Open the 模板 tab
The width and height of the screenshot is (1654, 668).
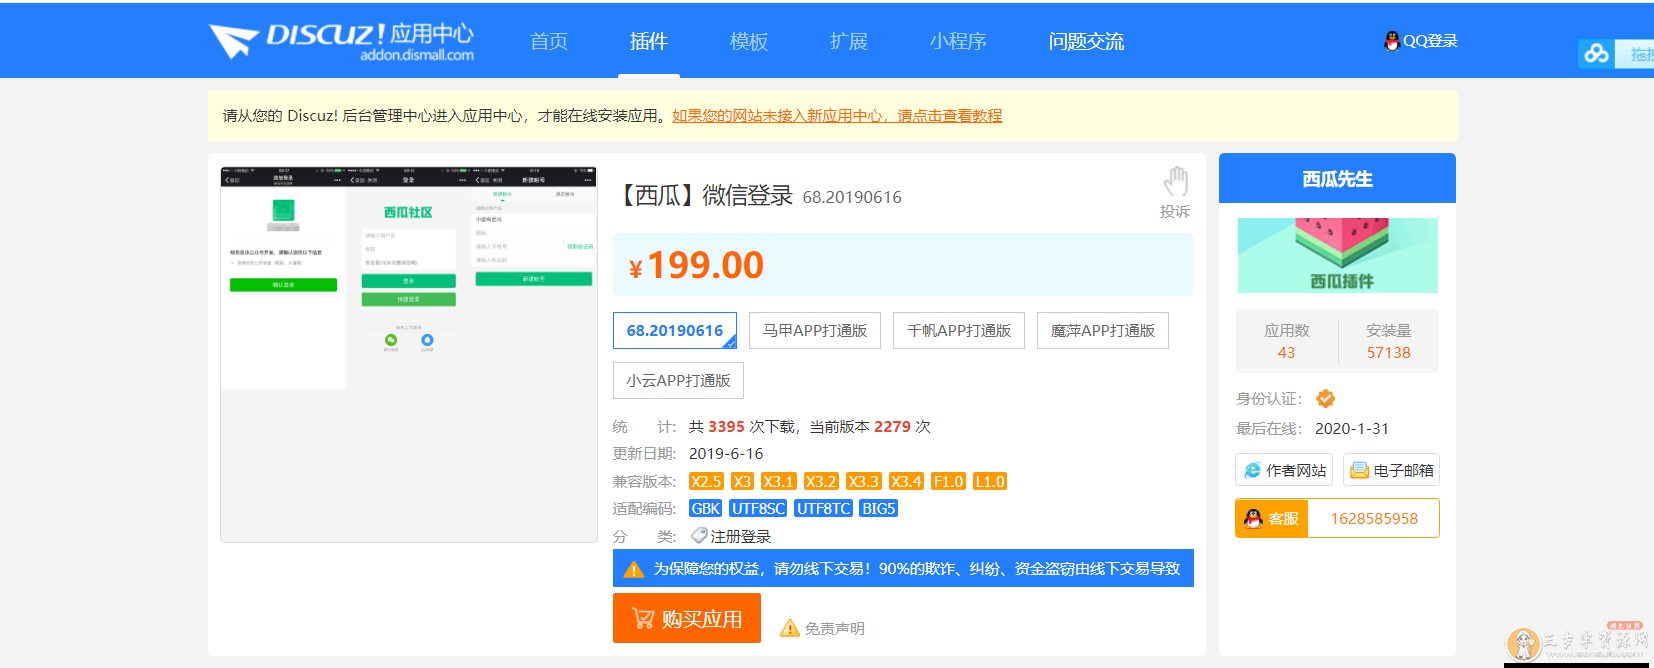(749, 41)
